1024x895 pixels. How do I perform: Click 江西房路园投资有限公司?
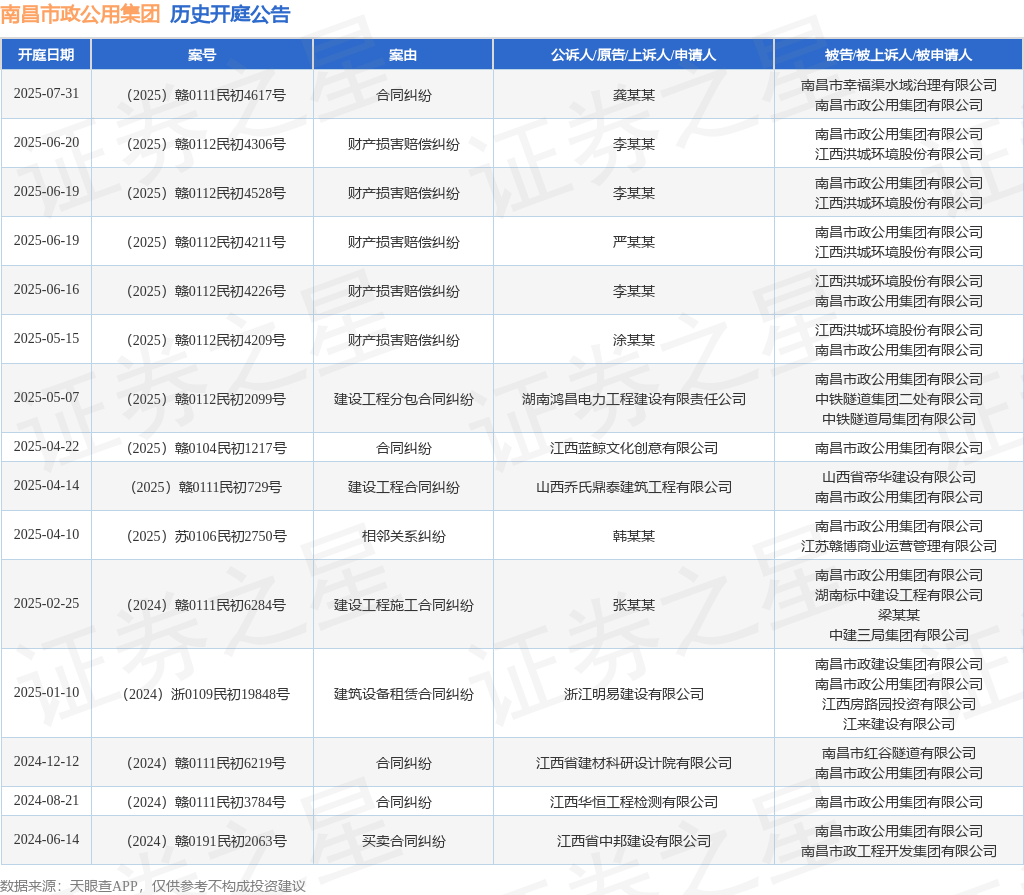(899, 704)
